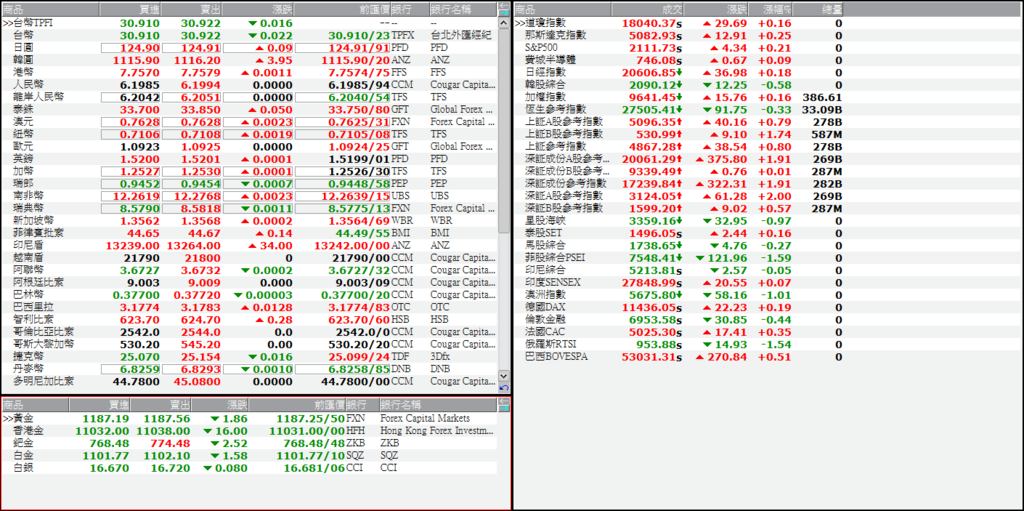Select the 紐幣 row

click(249, 134)
